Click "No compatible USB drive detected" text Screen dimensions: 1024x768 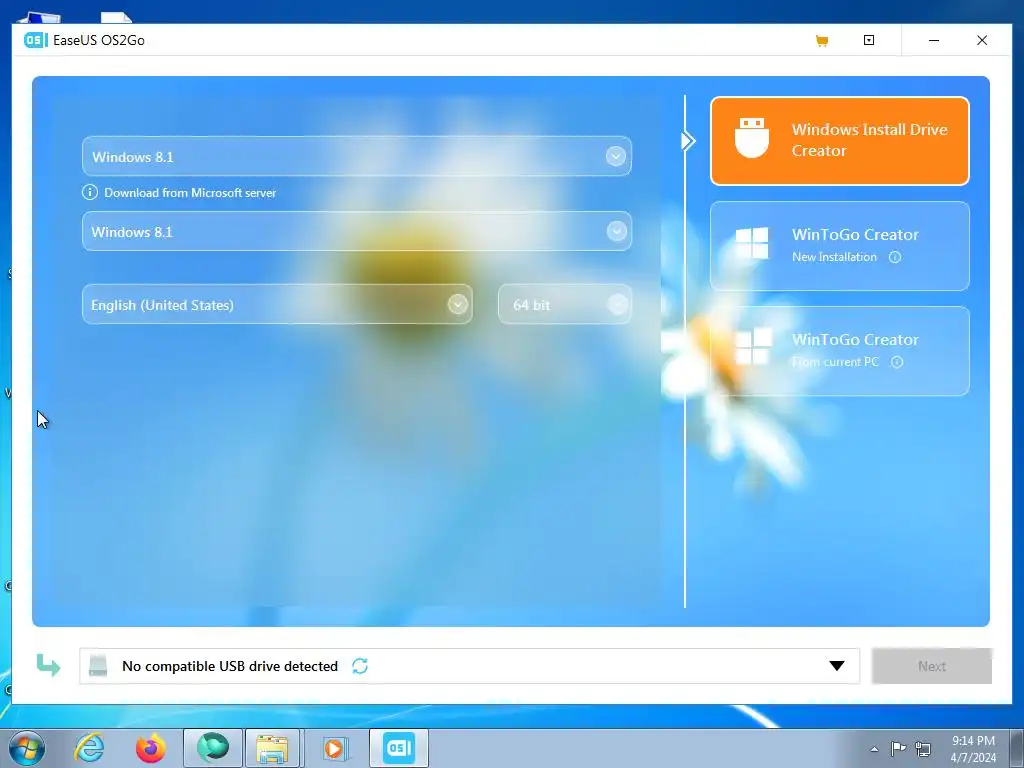click(230, 666)
